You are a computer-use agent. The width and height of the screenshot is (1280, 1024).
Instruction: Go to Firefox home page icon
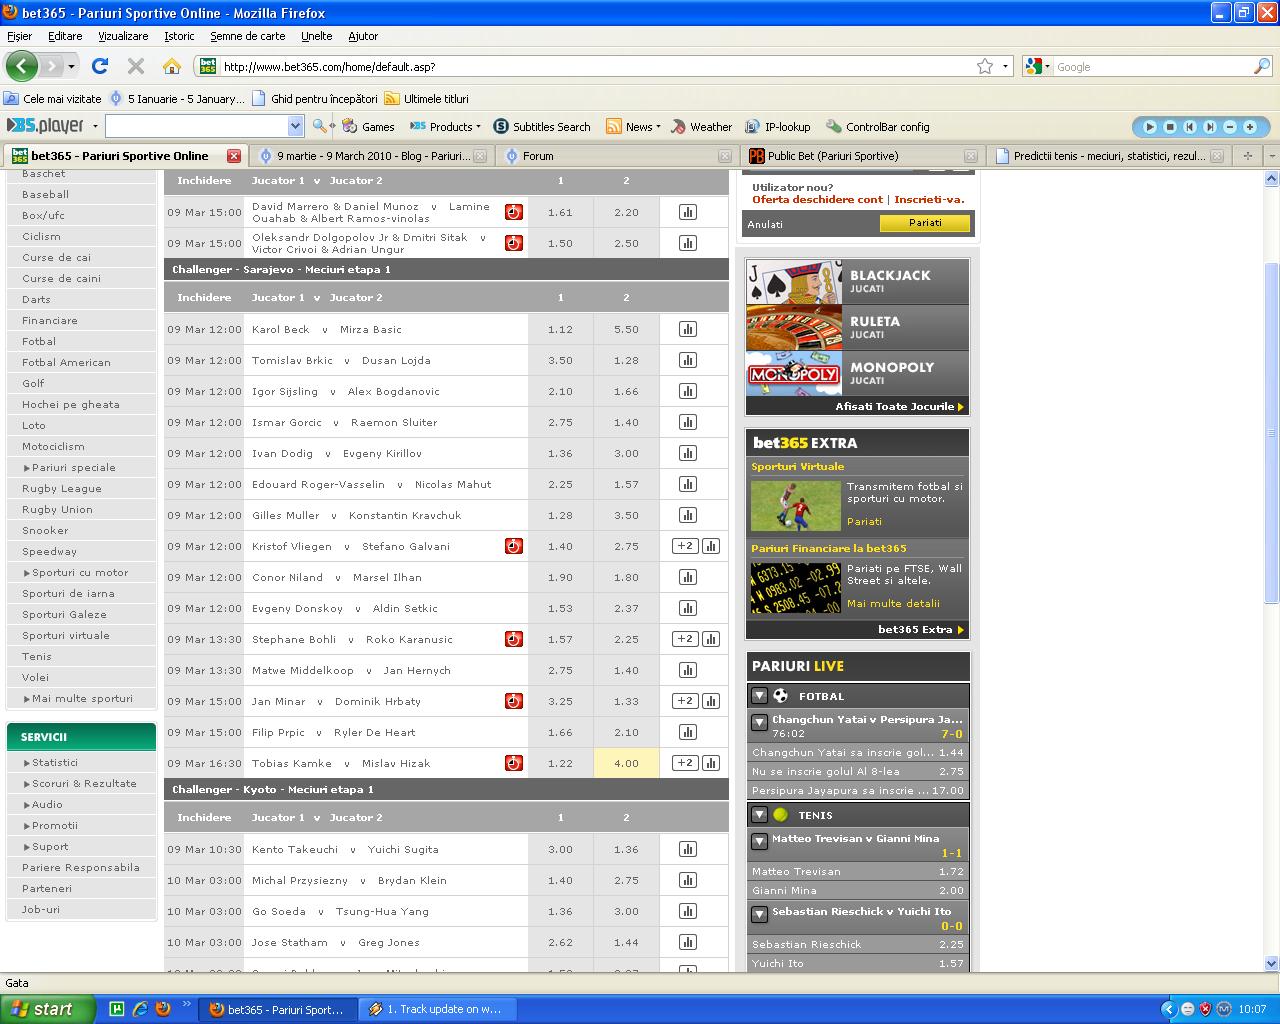(x=171, y=66)
